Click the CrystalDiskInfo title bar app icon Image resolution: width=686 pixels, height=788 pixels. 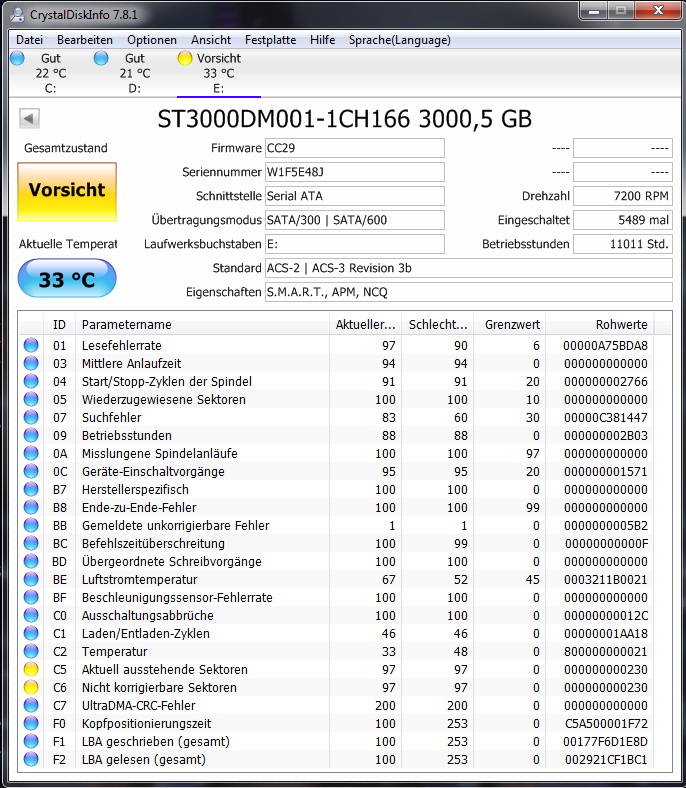coord(17,15)
